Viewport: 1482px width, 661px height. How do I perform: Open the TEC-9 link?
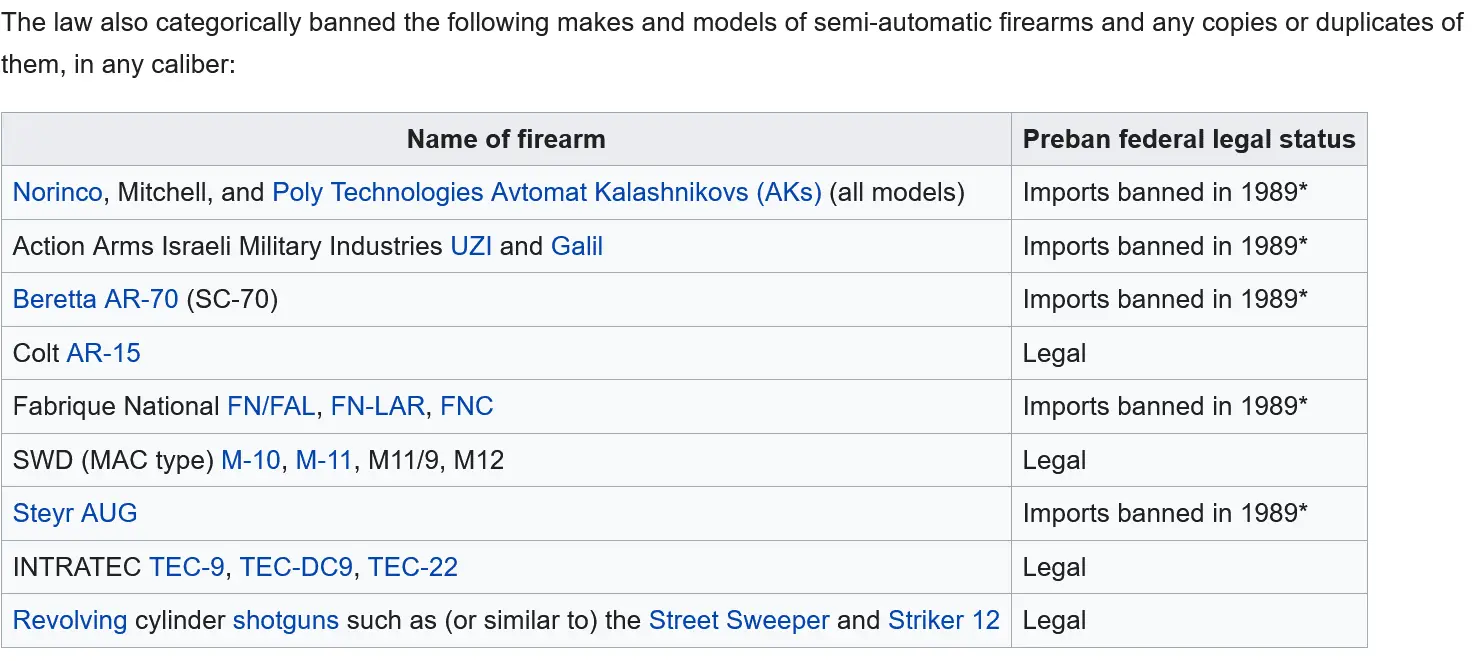point(186,567)
